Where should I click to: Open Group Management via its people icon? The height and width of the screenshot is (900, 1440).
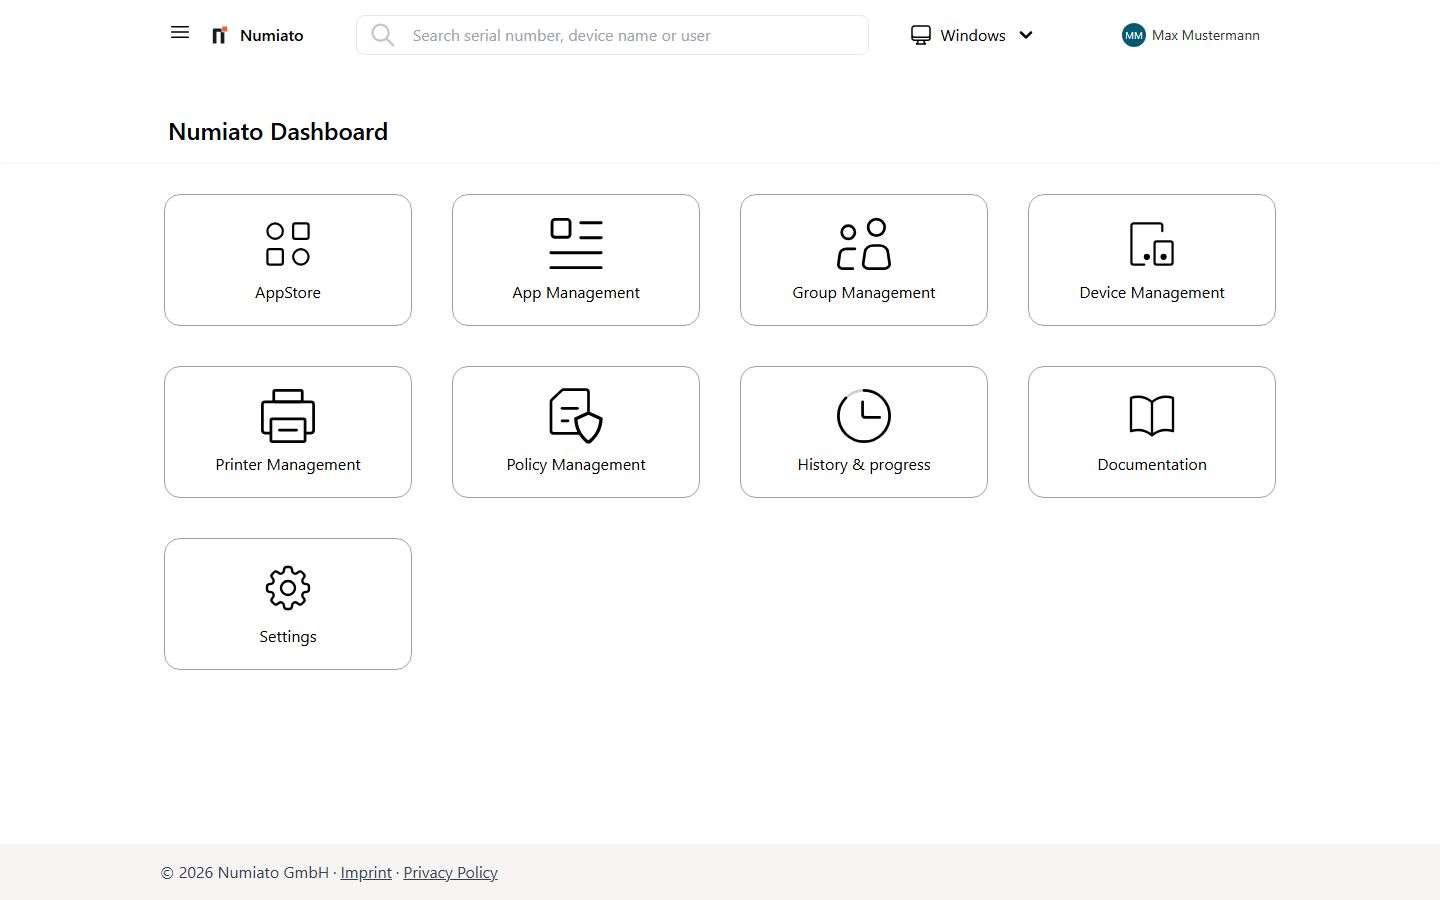tap(863, 243)
